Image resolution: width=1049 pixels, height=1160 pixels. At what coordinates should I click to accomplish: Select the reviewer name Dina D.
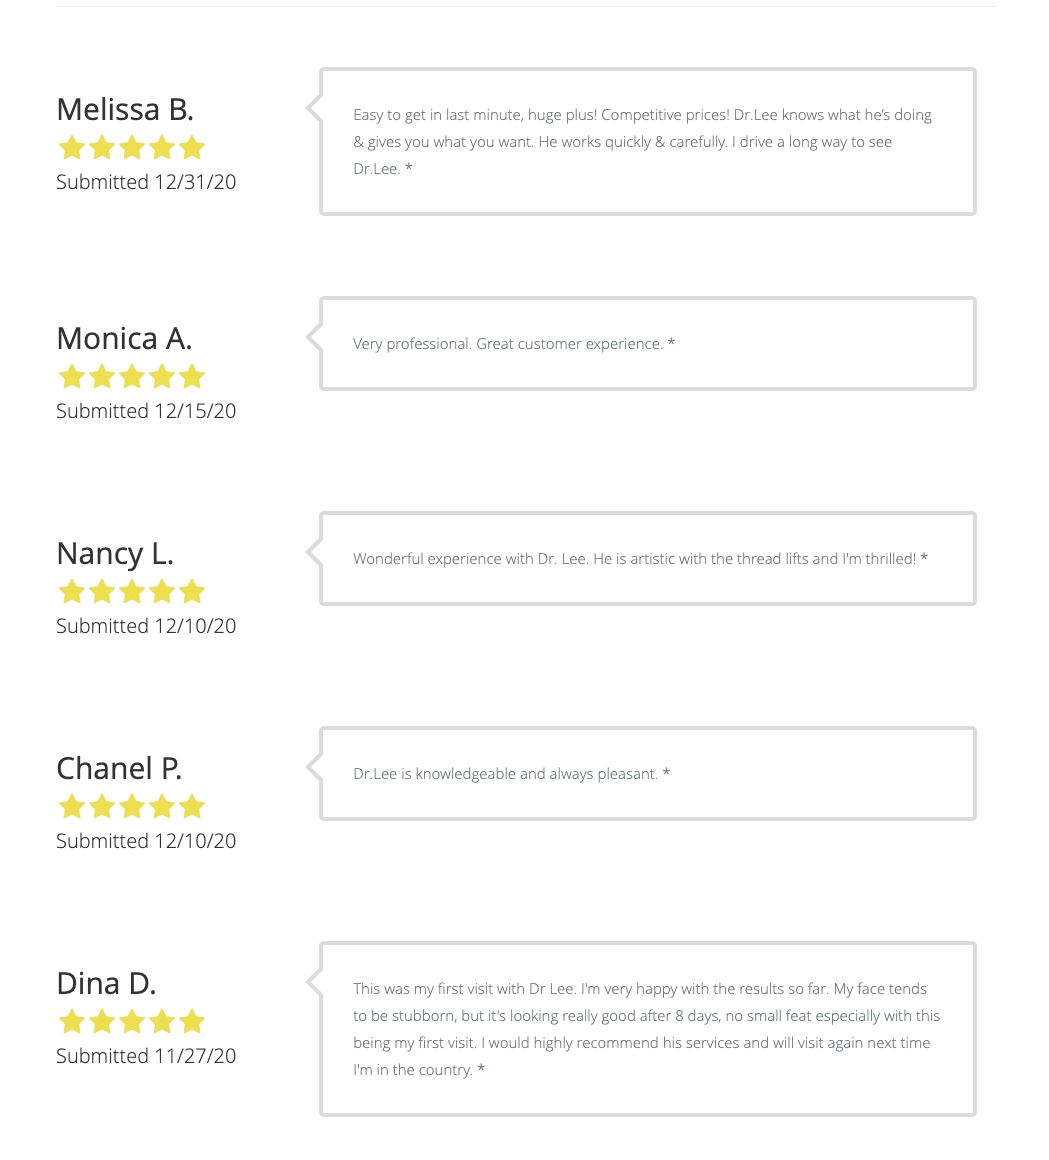pyautogui.click(x=106, y=983)
